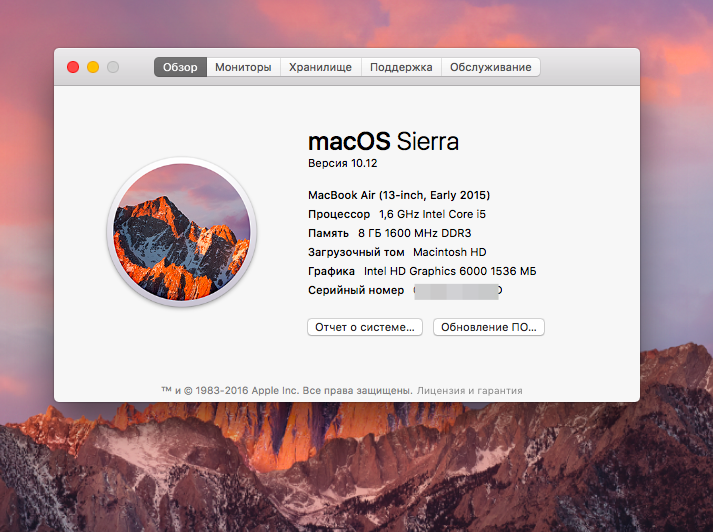Click the blurred serial number value

(x=457, y=291)
